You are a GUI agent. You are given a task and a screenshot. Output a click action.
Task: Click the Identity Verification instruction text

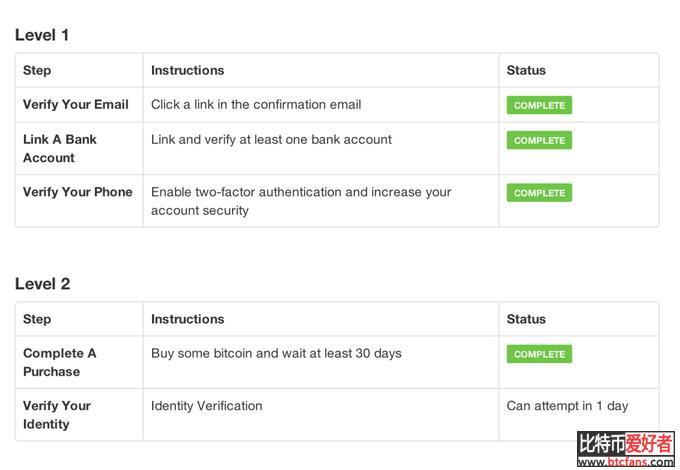point(206,406)
